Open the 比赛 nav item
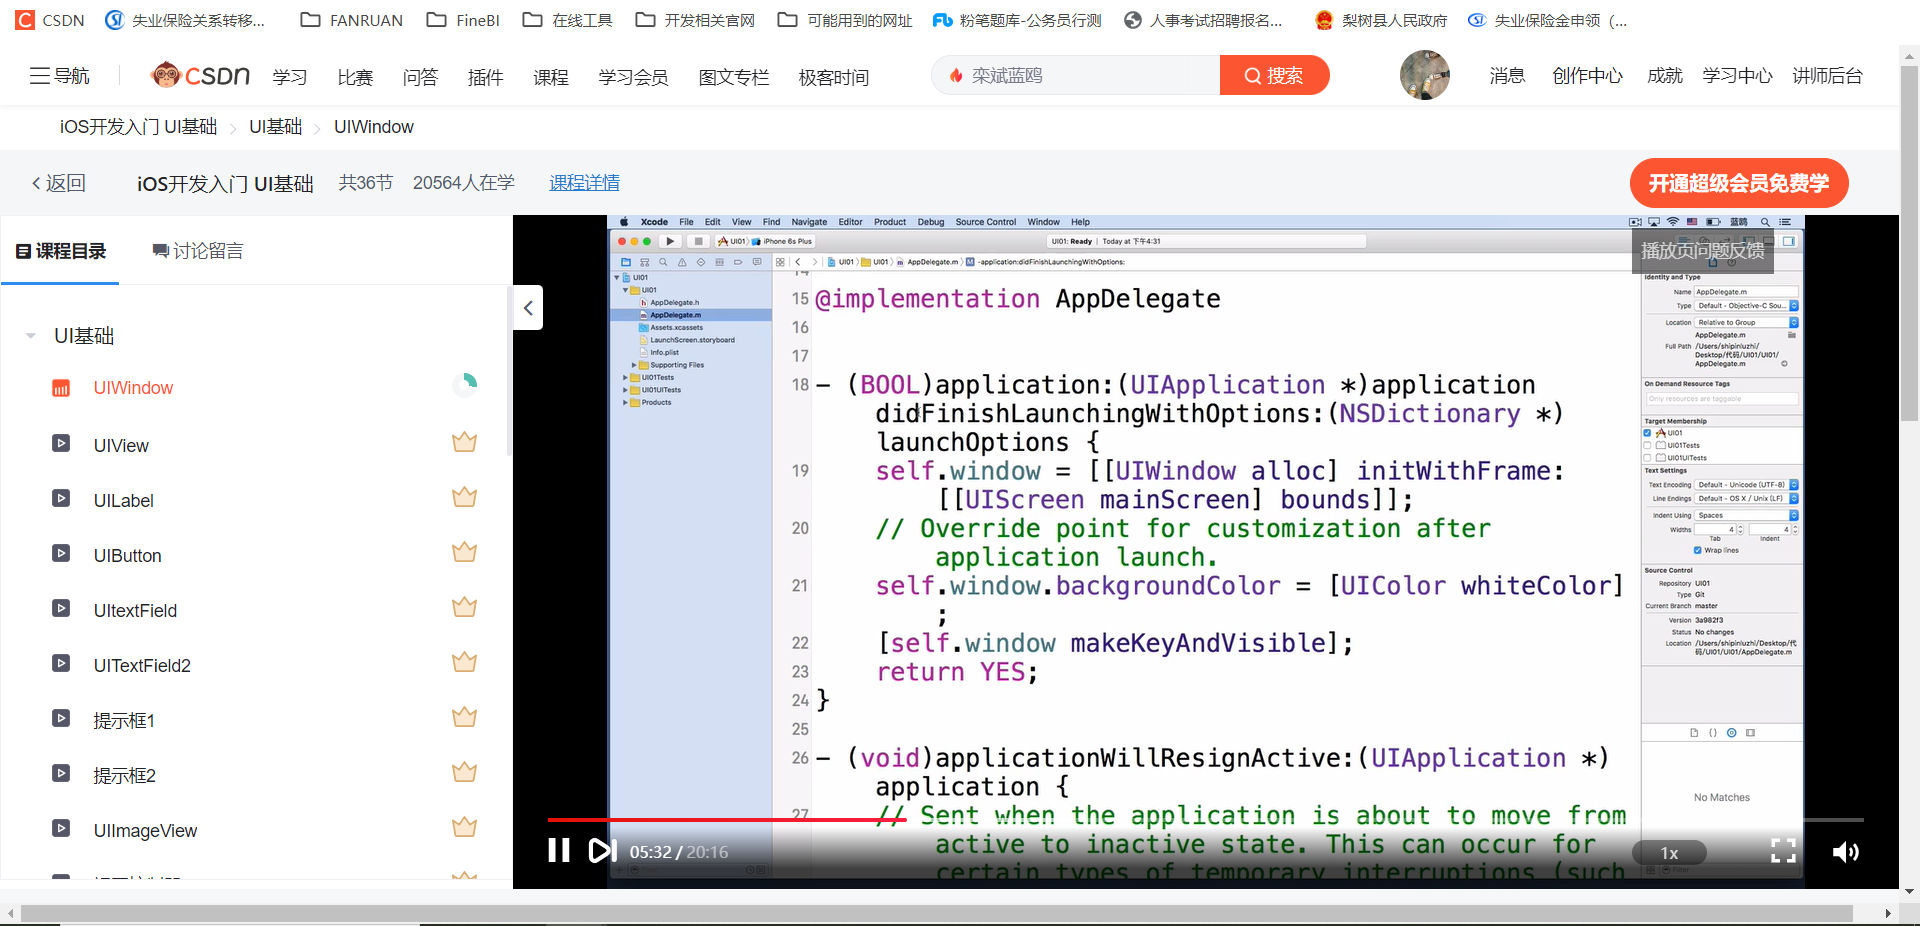This screenshot has width=1920, height=926. [x=355, y=77]
